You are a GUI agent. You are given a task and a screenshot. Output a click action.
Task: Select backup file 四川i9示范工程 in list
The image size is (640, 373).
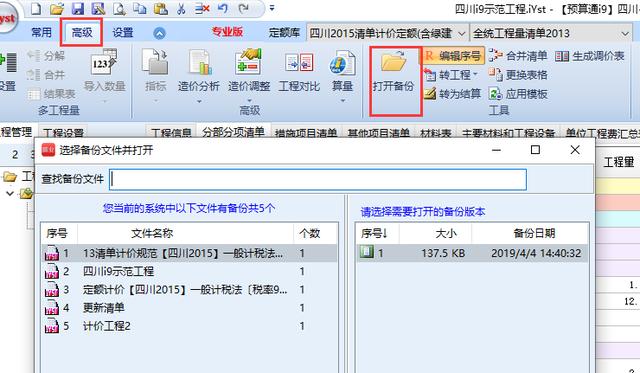pyautogui.click(x=189, y=271)
